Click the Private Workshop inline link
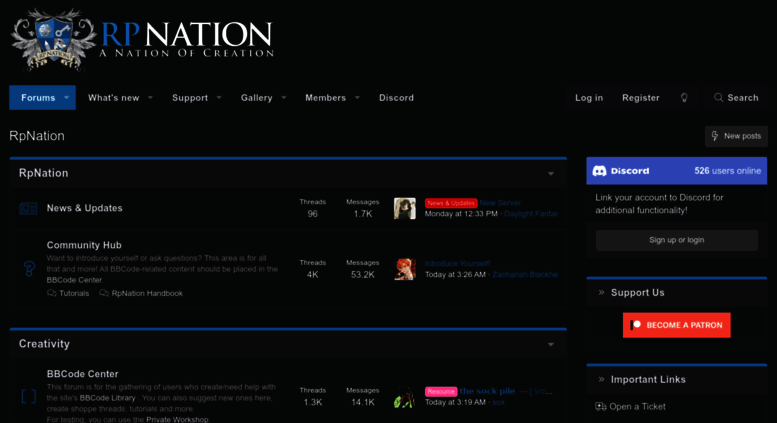 point(177,420)
